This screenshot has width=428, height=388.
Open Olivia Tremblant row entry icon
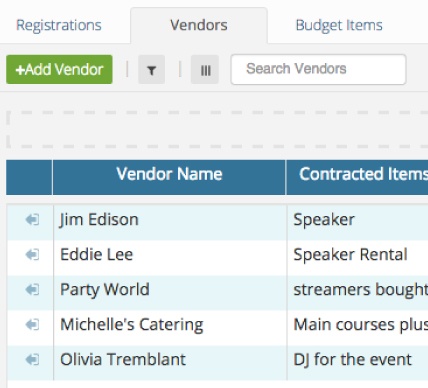click(32, 359)
